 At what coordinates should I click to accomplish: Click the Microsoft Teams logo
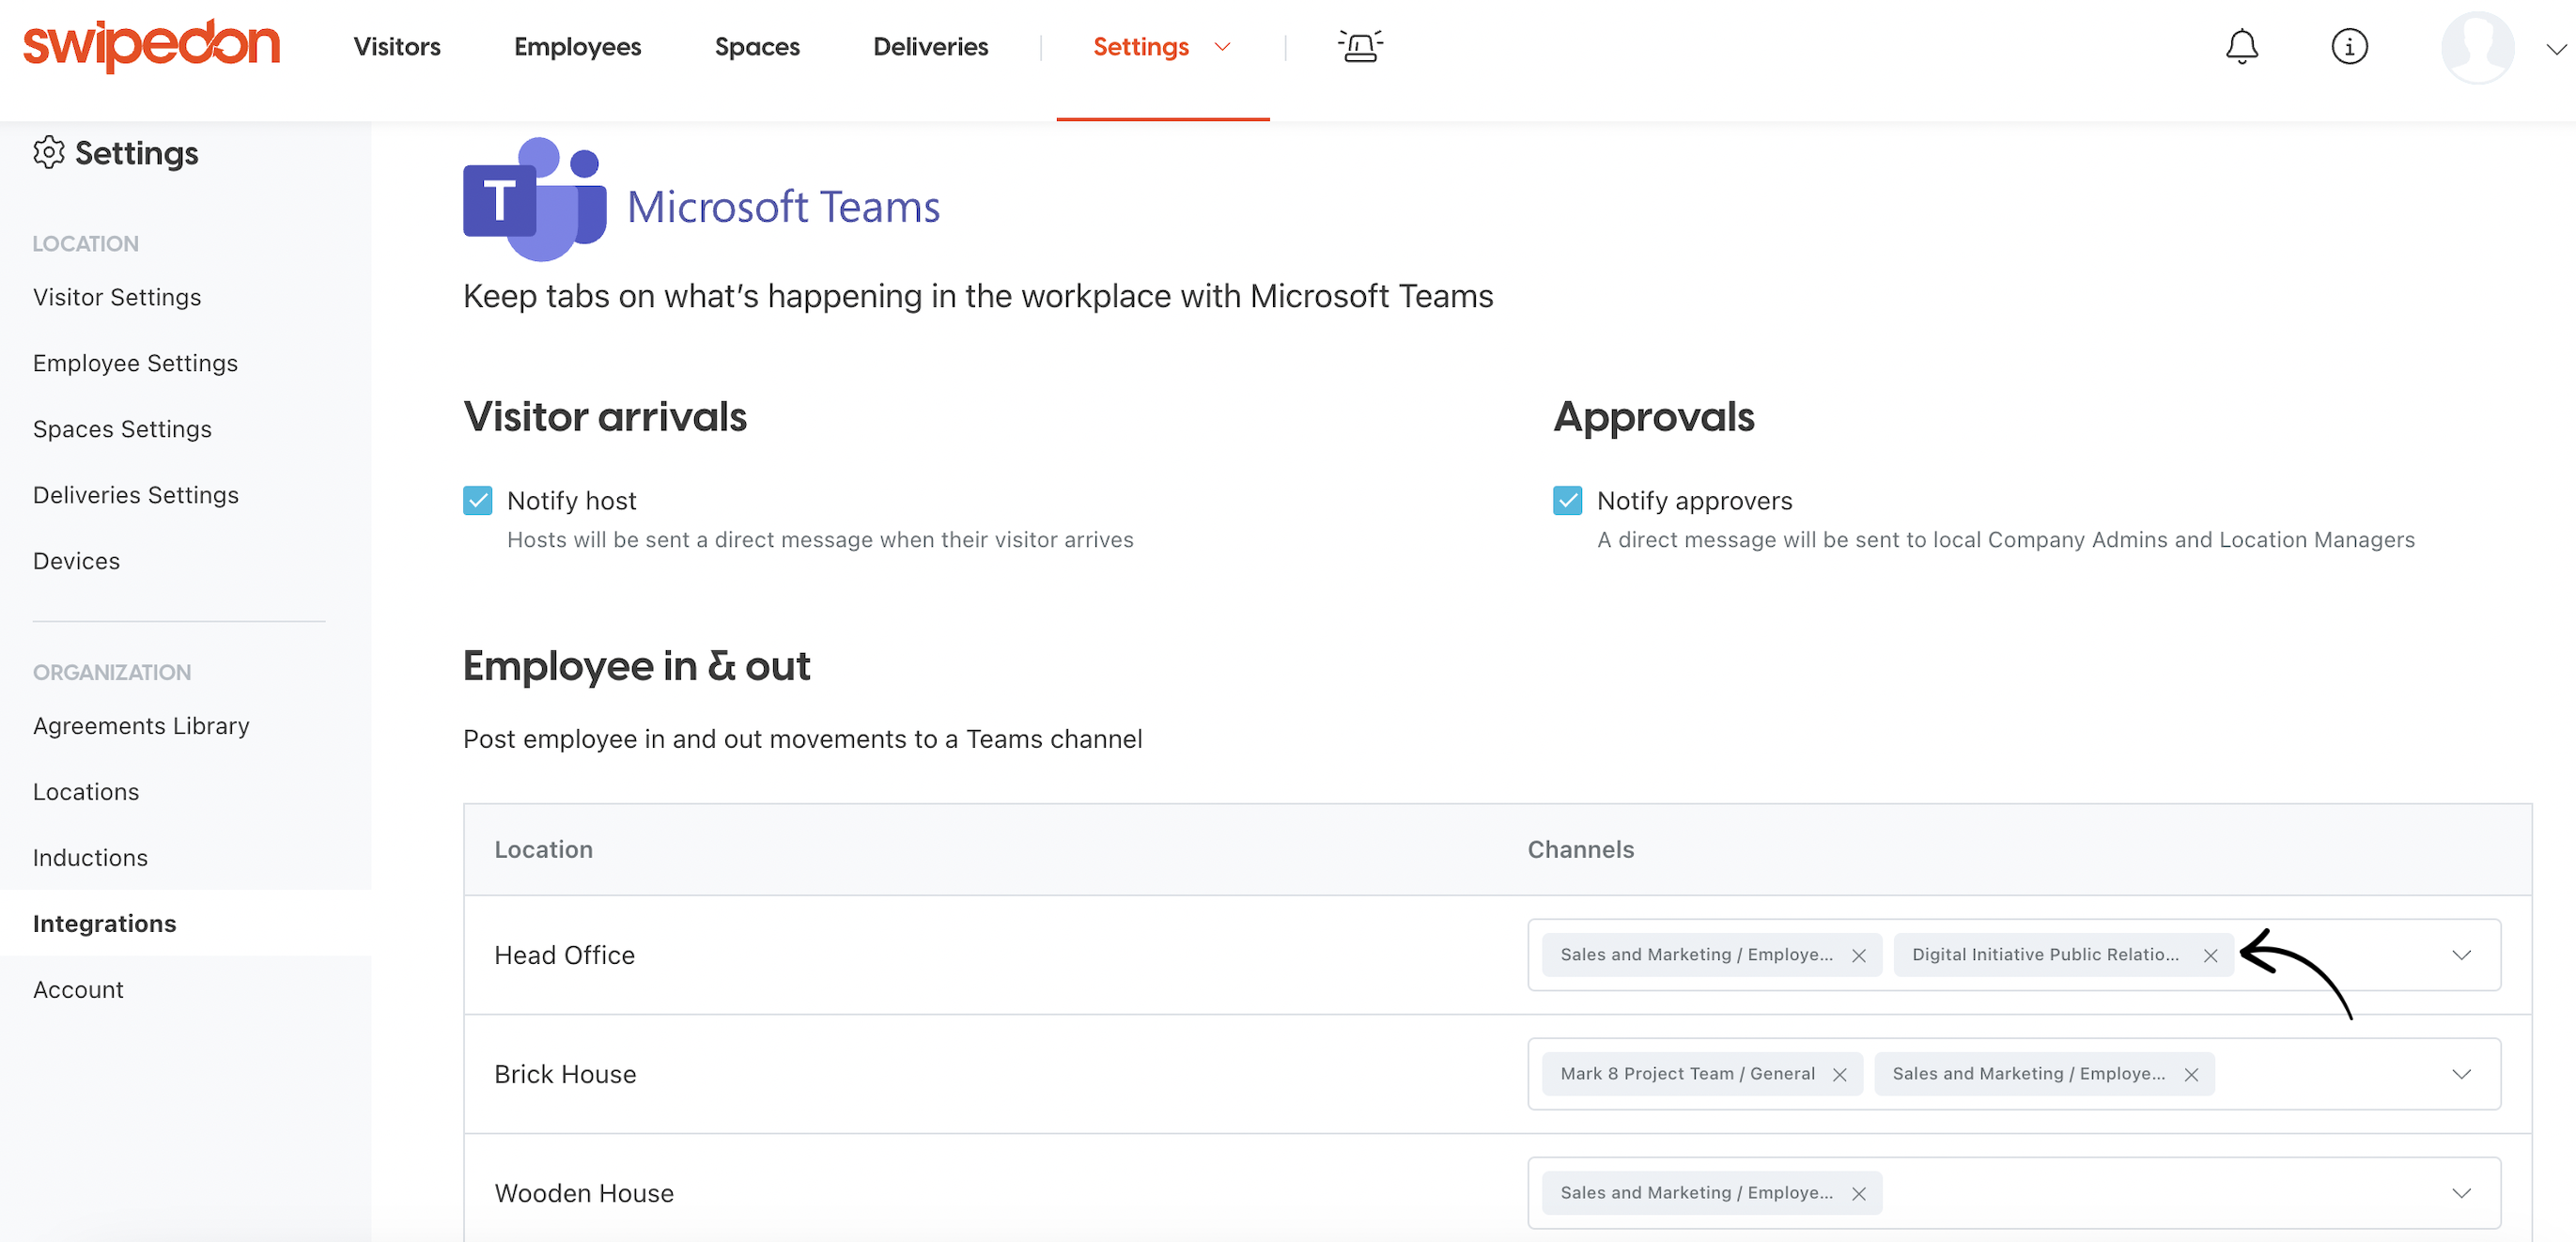pos(535,200)
